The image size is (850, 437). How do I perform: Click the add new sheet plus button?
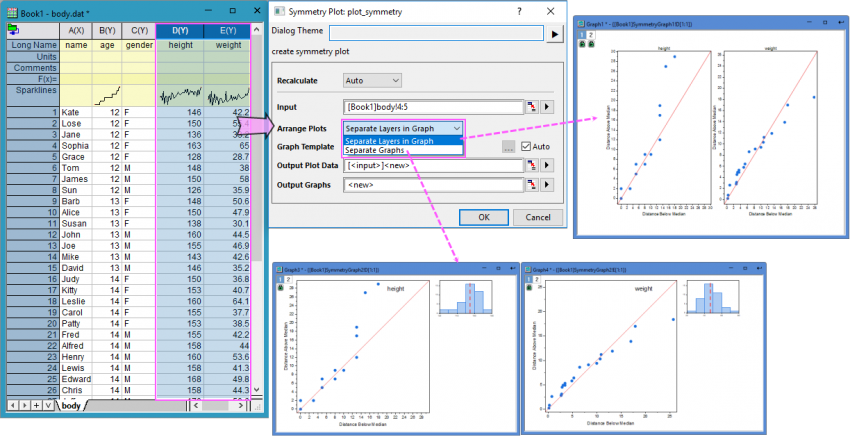[35, 406]
